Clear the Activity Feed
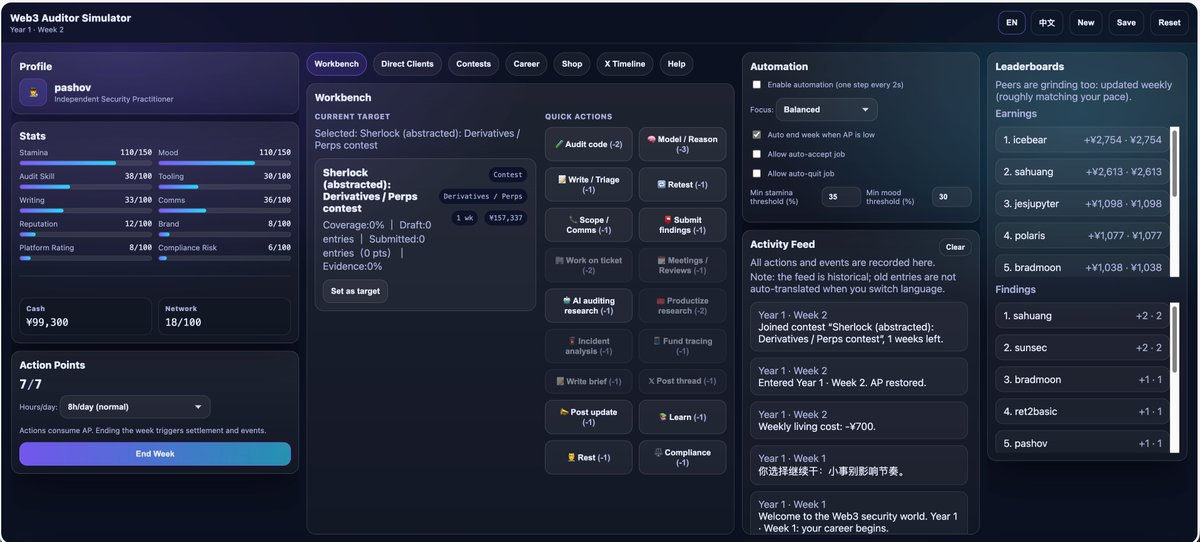 (x=955, y=247)
